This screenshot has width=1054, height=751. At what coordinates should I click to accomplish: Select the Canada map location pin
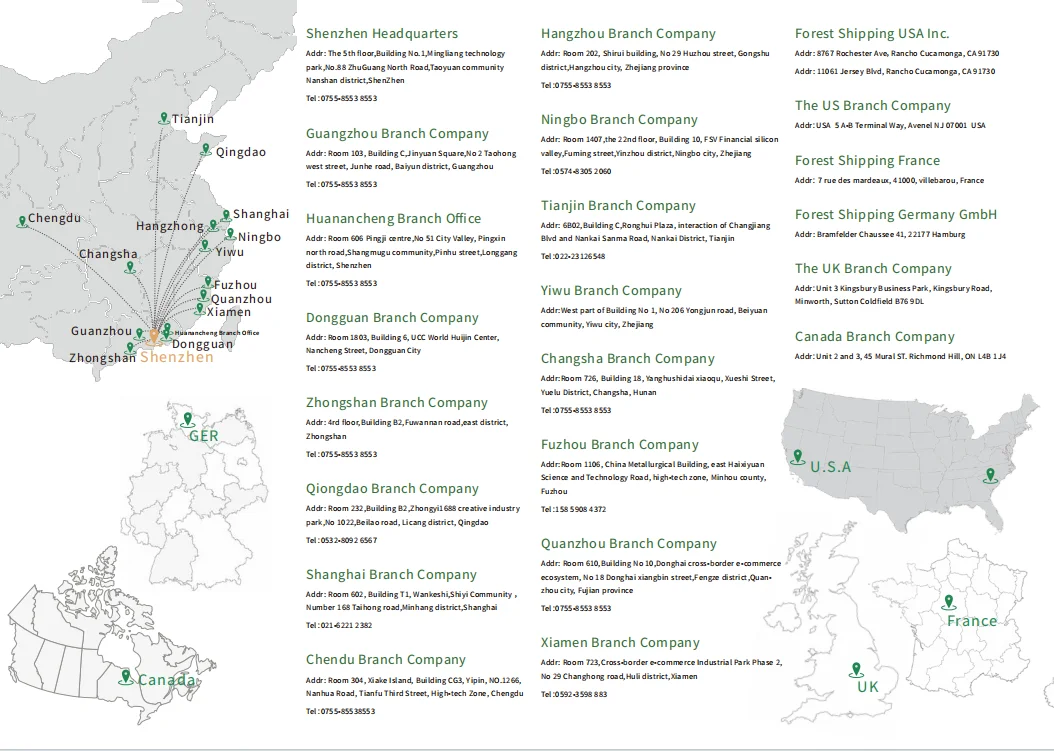pyautogui.click(x=125, y=677)
